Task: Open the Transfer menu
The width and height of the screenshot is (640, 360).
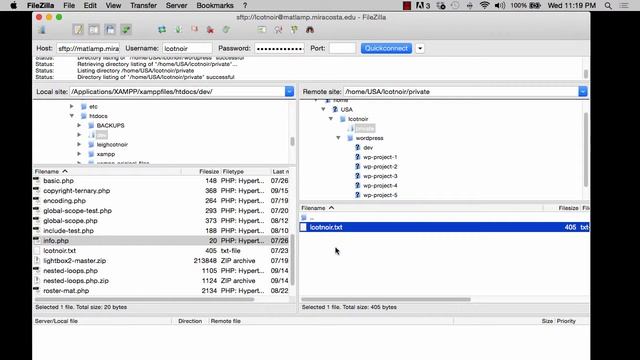Action: (143, 5)
